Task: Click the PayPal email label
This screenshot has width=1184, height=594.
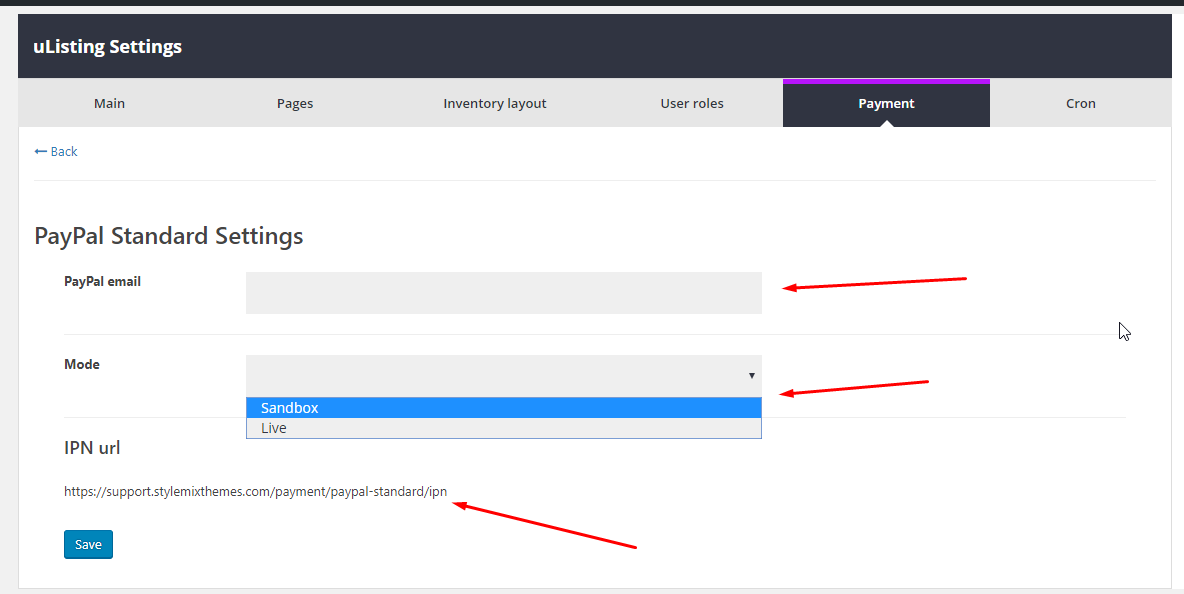Action: click(x=103, y=282)
